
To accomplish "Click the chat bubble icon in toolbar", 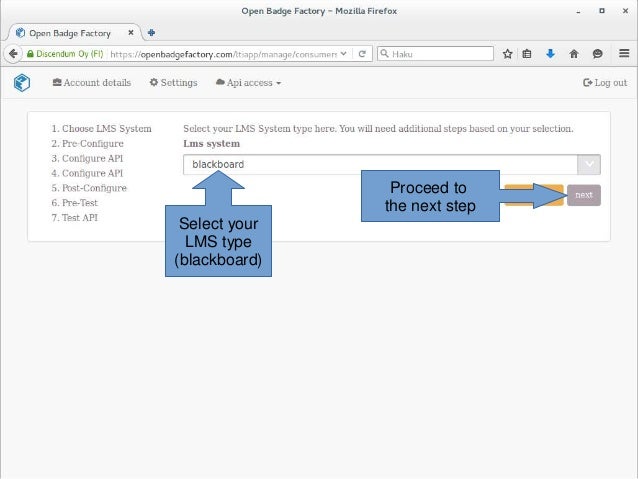I will [597, 54].
